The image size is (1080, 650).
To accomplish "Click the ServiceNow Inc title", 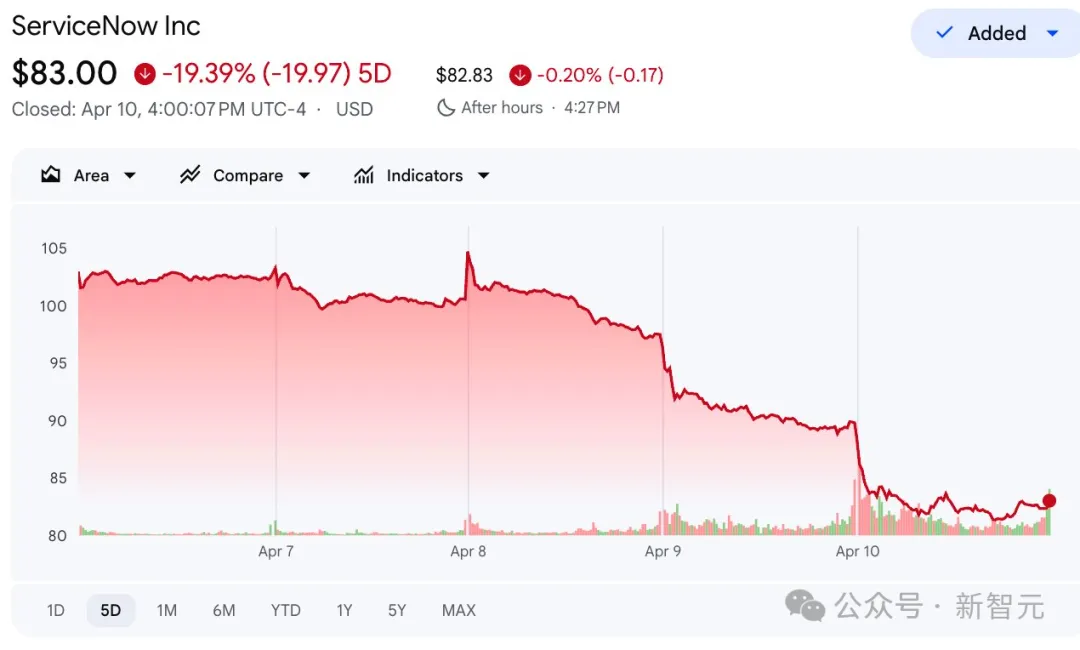I will 106,26.
